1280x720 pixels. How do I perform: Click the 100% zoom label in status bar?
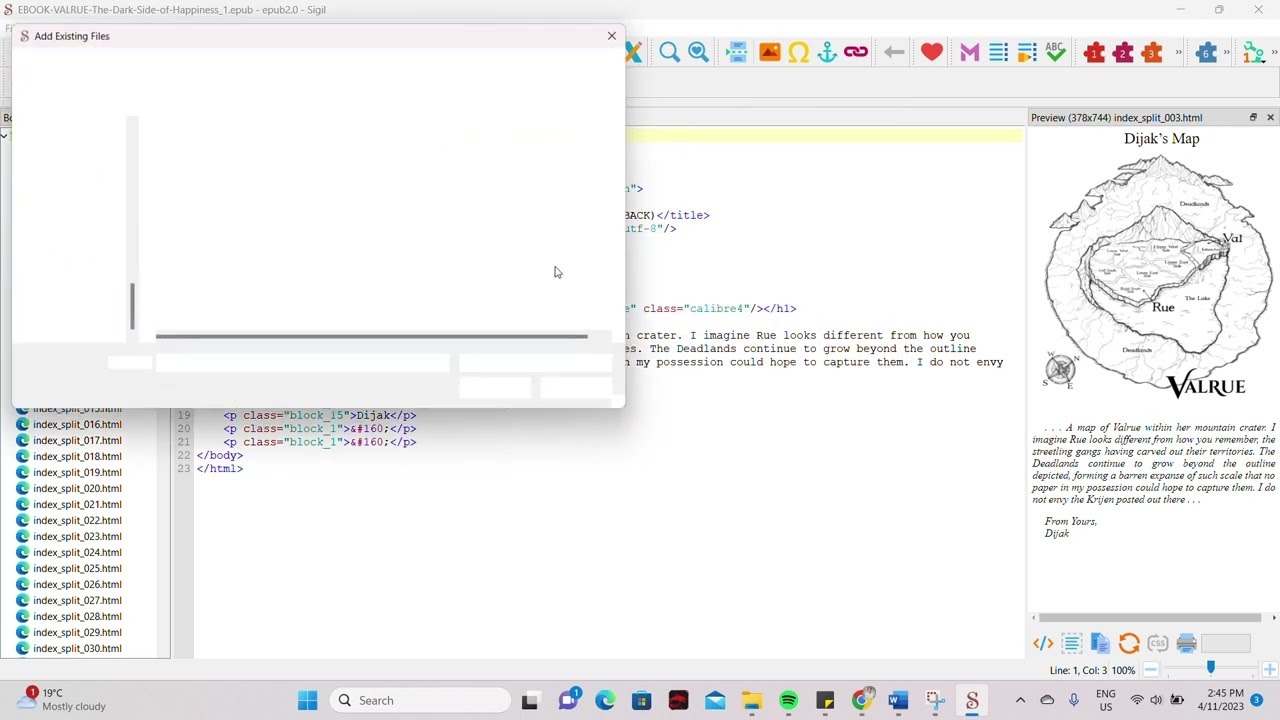(x=1124, y=670)
